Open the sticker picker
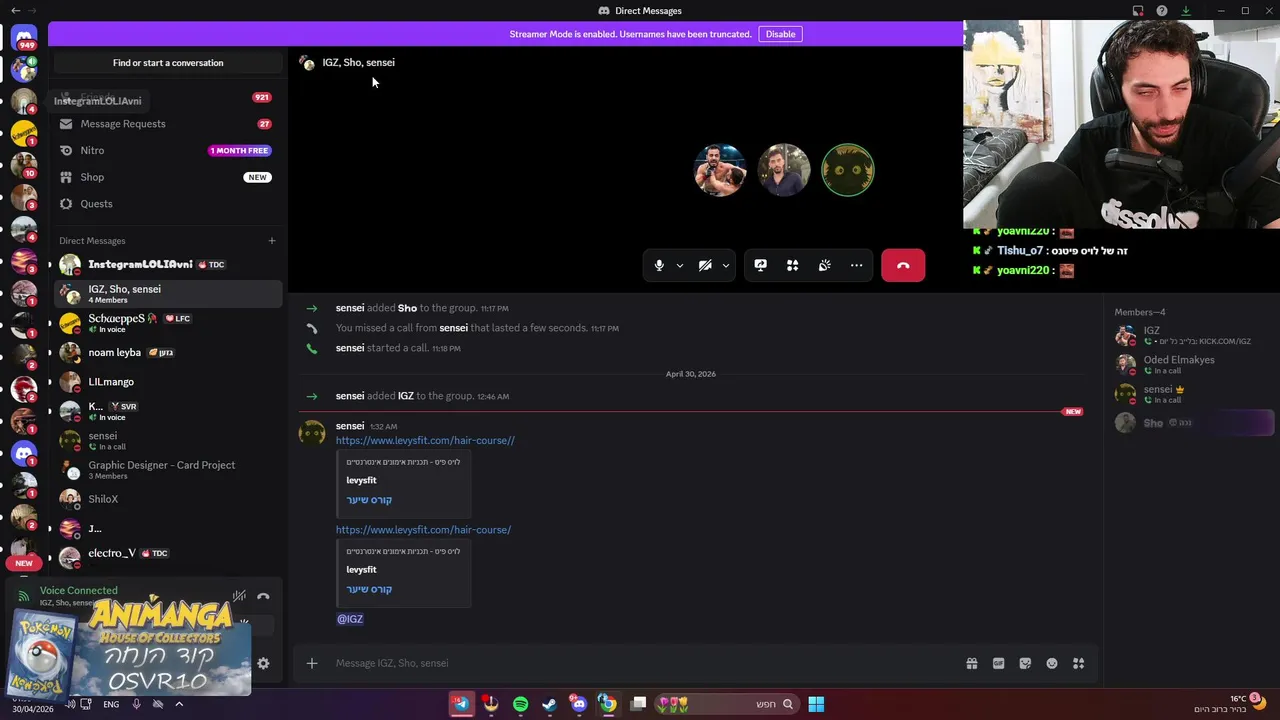1280x720 pixels. [1025, 663]
